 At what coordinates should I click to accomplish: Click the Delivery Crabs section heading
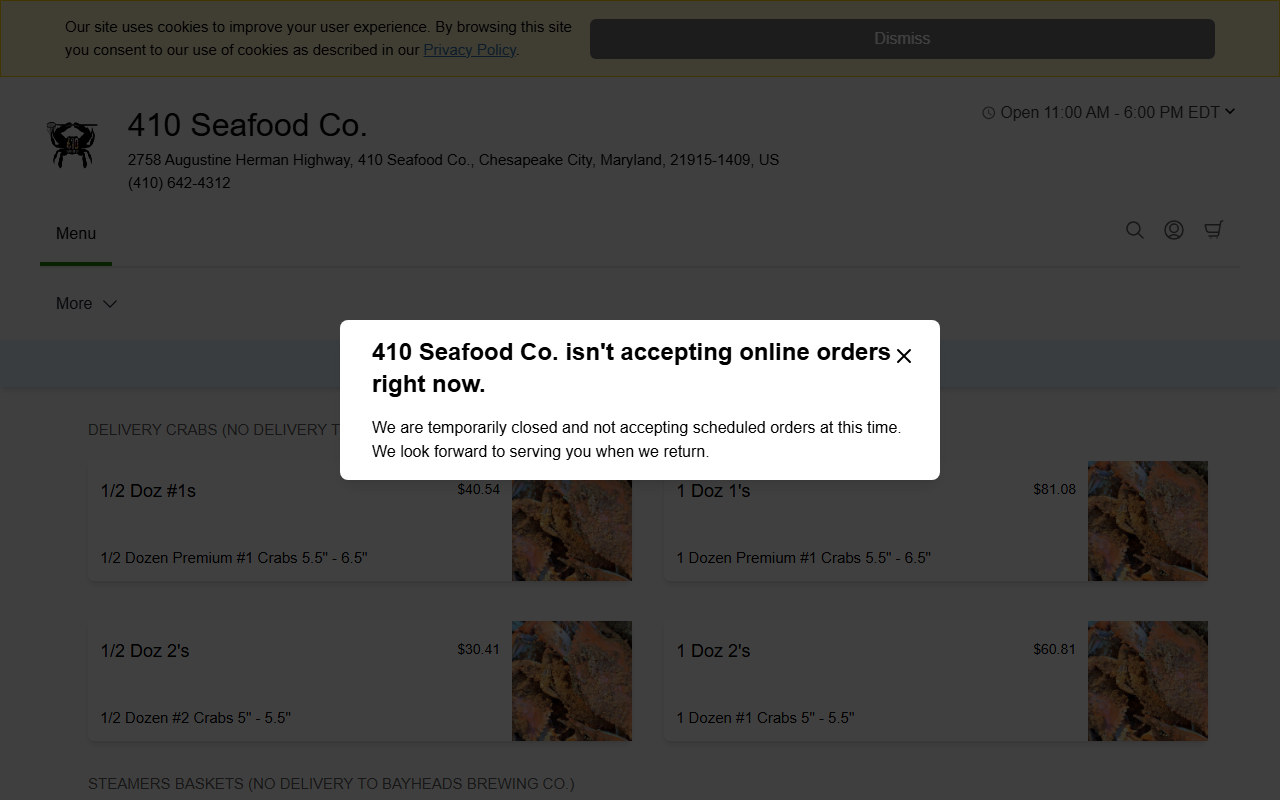click(213, 430)
